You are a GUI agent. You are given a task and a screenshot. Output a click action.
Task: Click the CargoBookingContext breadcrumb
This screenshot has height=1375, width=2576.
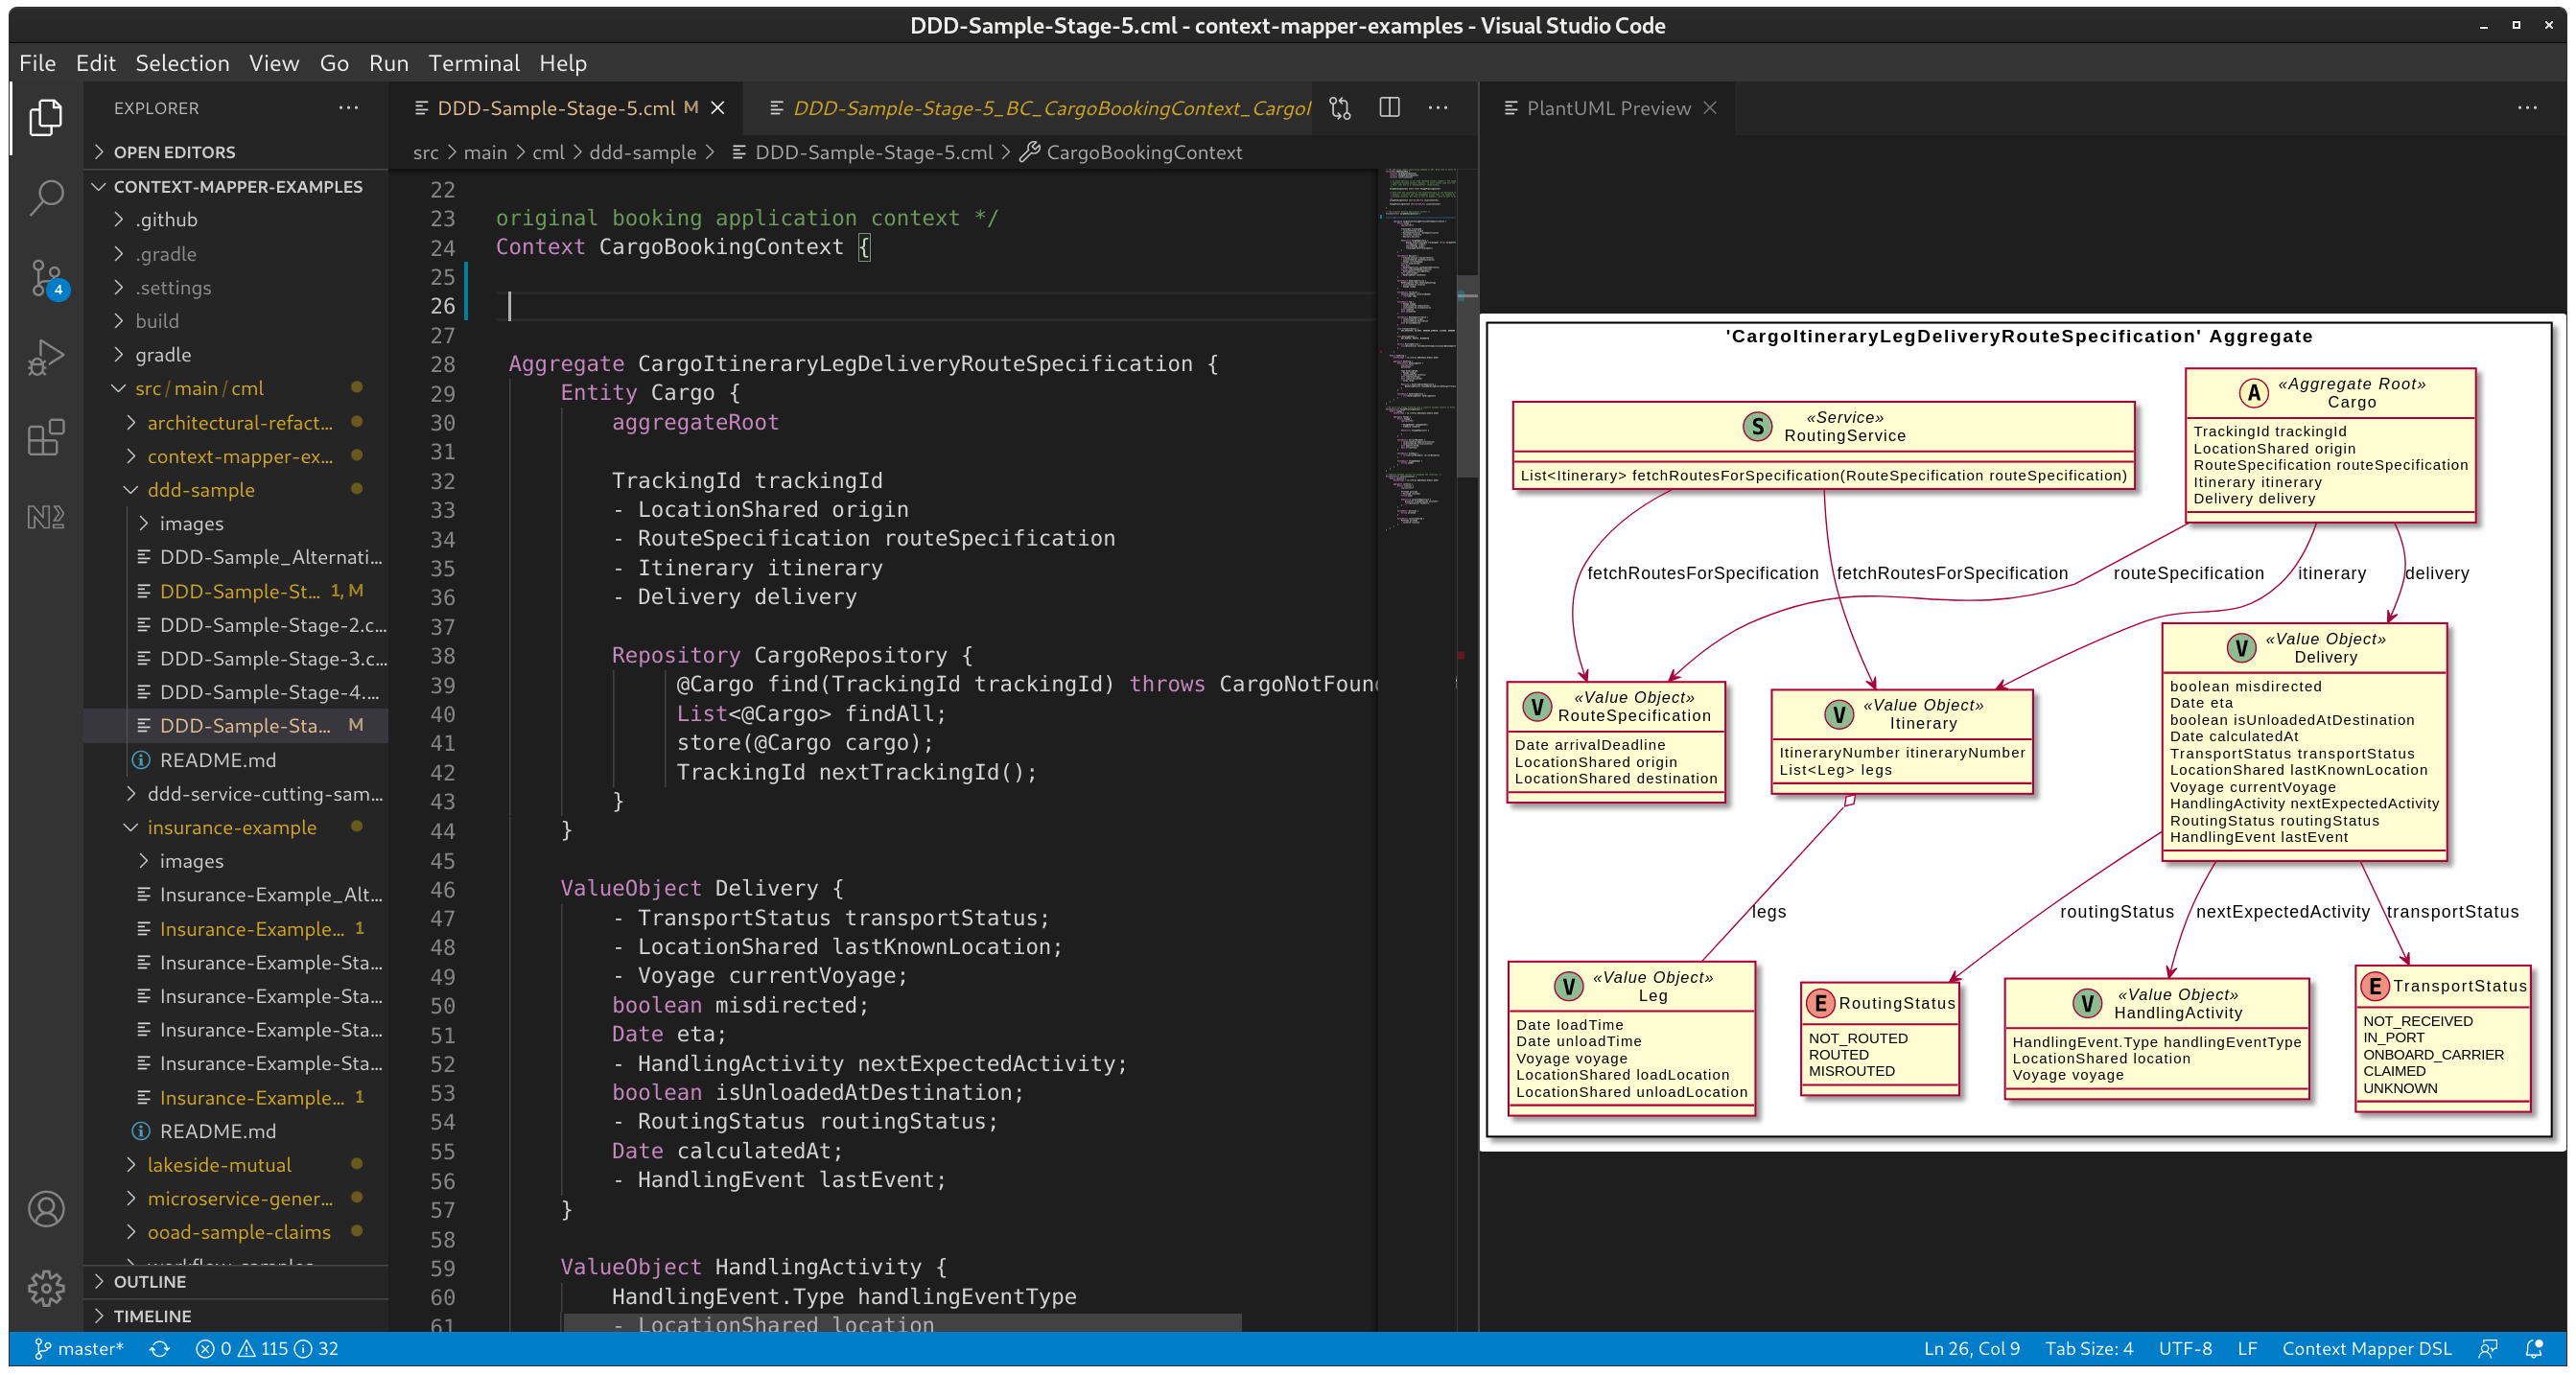click(1143, 152)
